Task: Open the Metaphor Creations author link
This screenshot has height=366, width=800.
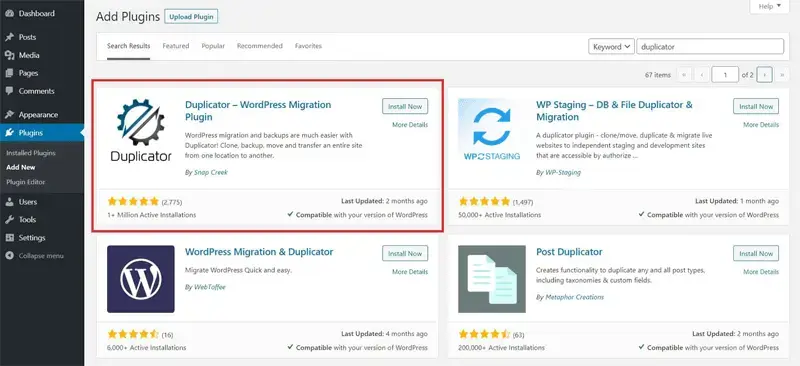Action: [x=574, y=297]
